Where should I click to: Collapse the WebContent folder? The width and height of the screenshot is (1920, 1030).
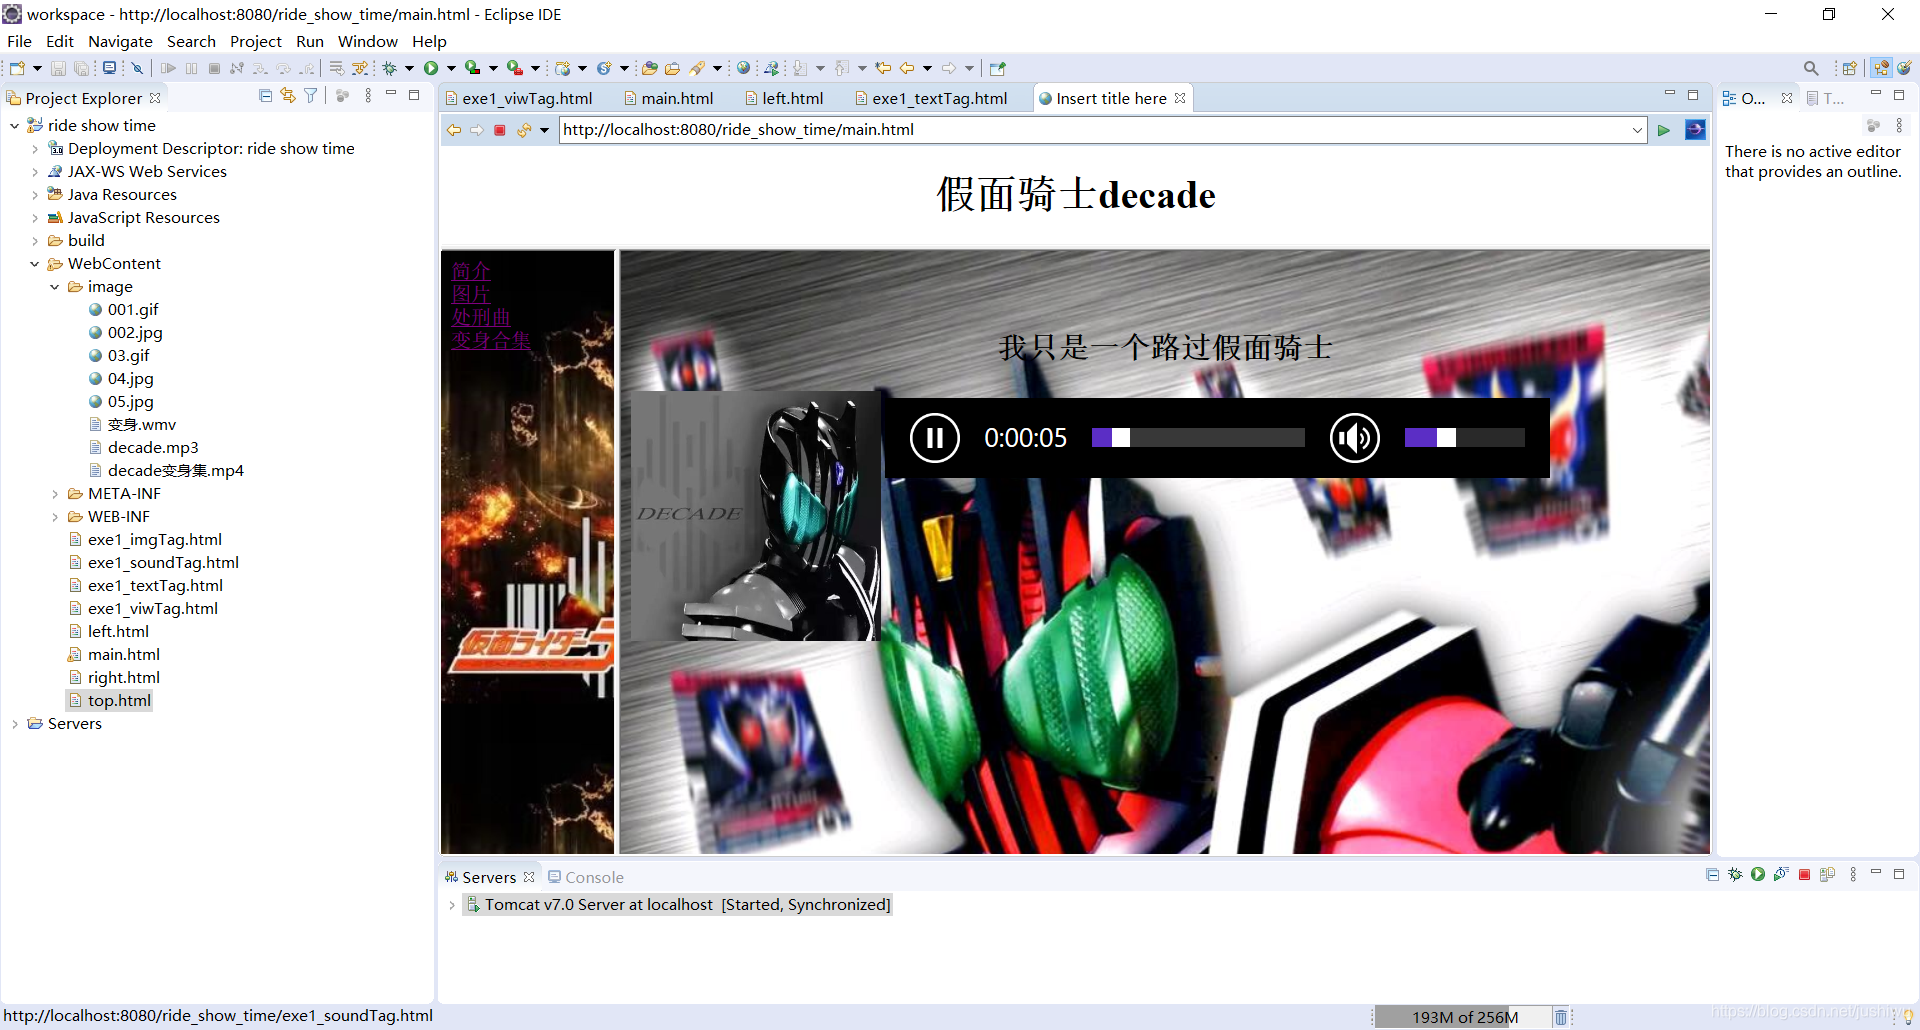(34, 264)
